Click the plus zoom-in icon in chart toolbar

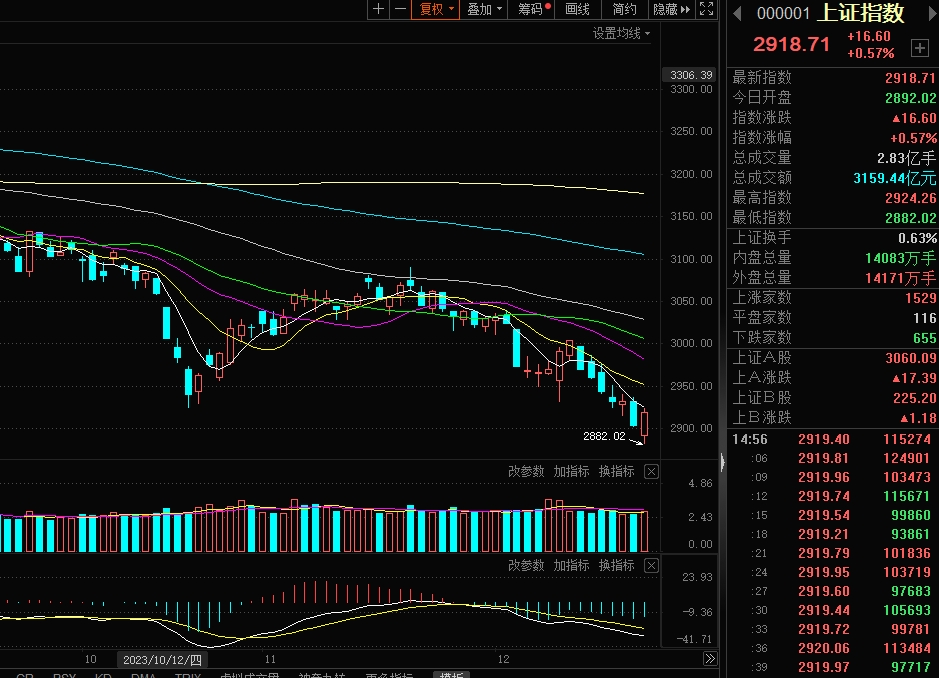click(x=378, y=9)
